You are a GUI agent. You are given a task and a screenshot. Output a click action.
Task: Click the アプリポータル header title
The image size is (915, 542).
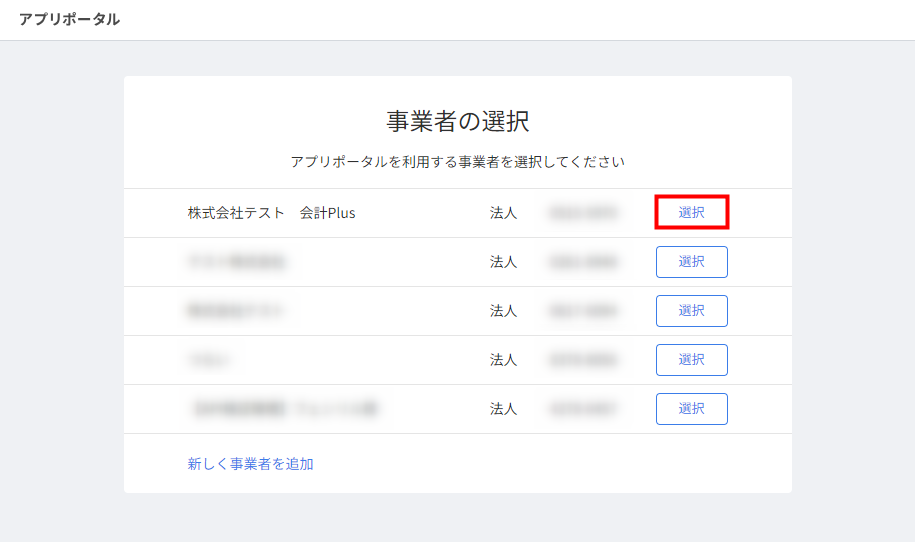click(69, 19)
